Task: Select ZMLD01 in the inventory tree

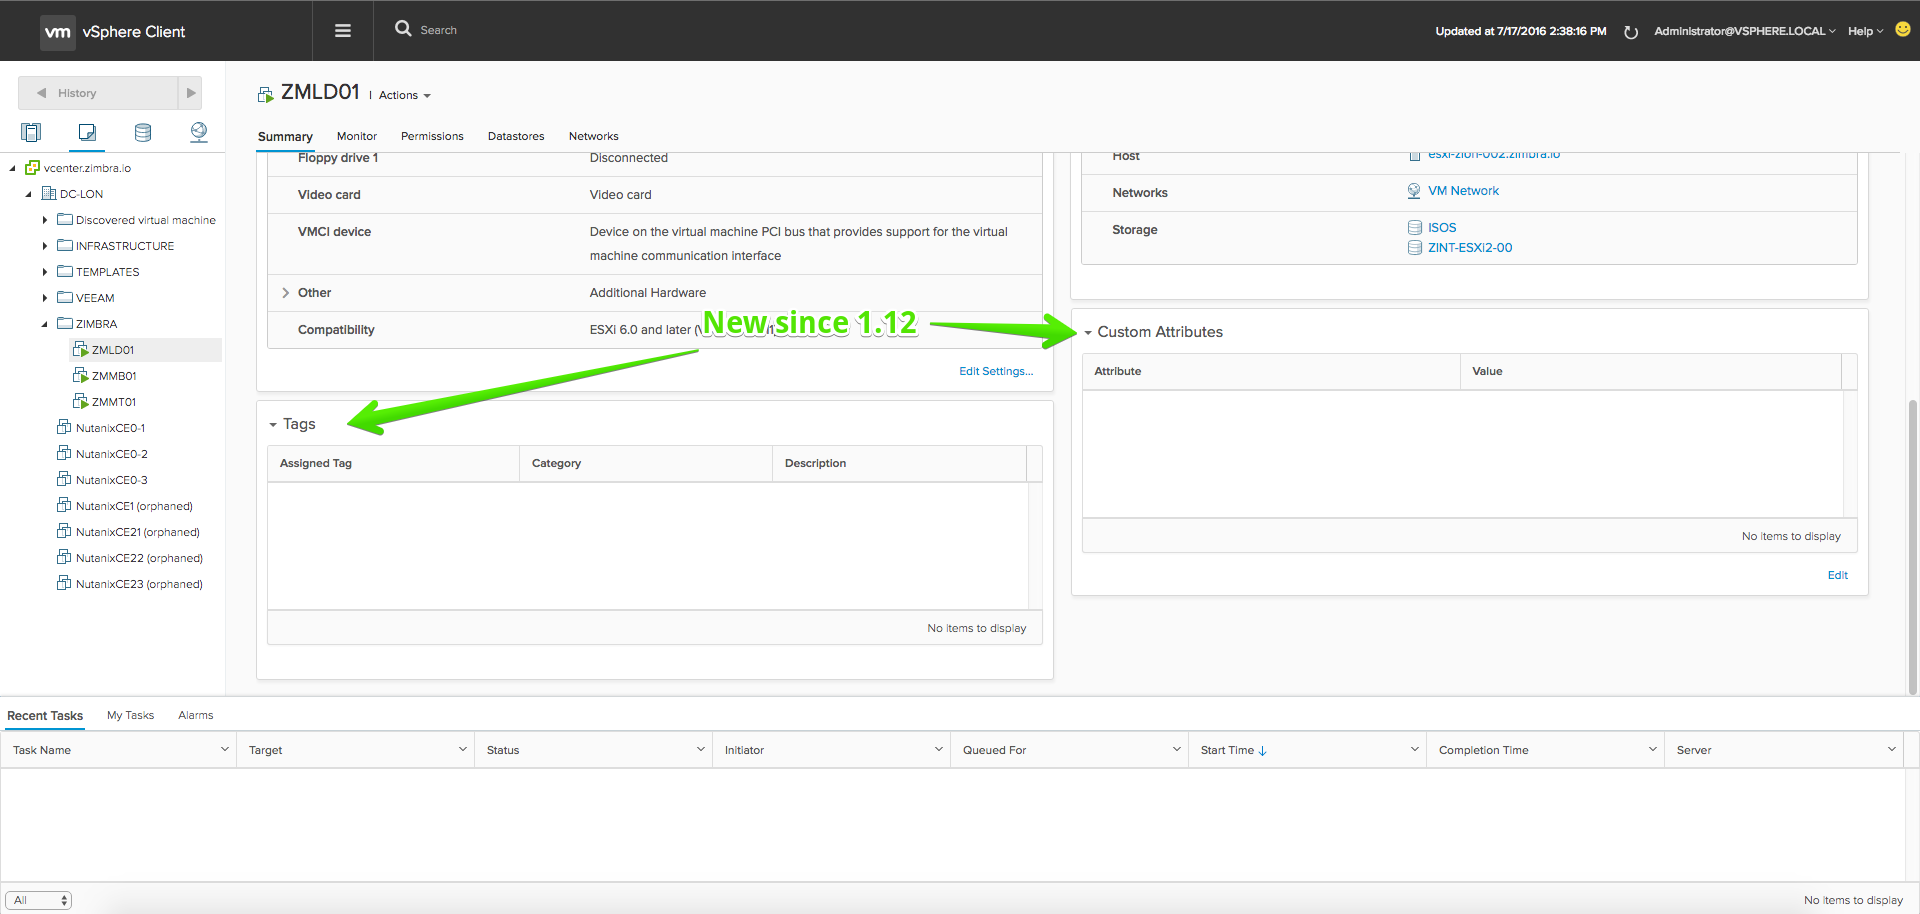Action: coord(113,350)
